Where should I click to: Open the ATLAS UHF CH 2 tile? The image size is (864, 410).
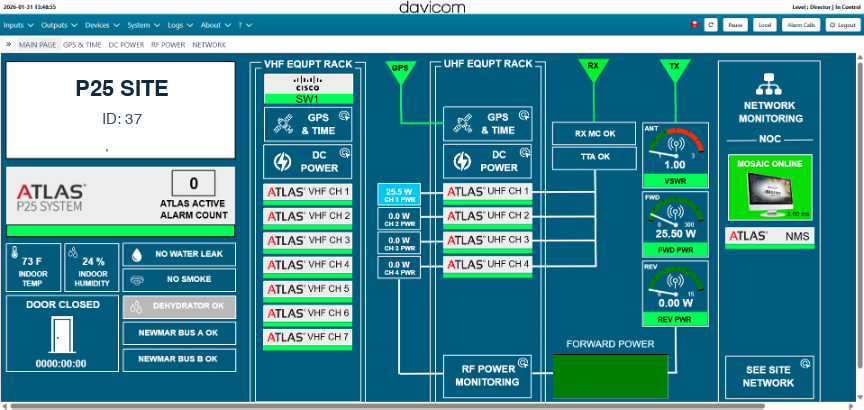[488, 218]
